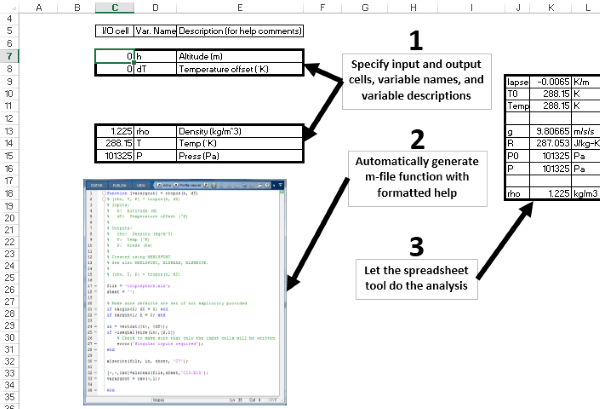This screenshot has width=600, height=409.
Task: Click the PUBLISH tab in the code picture
Action: click(119, 185)
